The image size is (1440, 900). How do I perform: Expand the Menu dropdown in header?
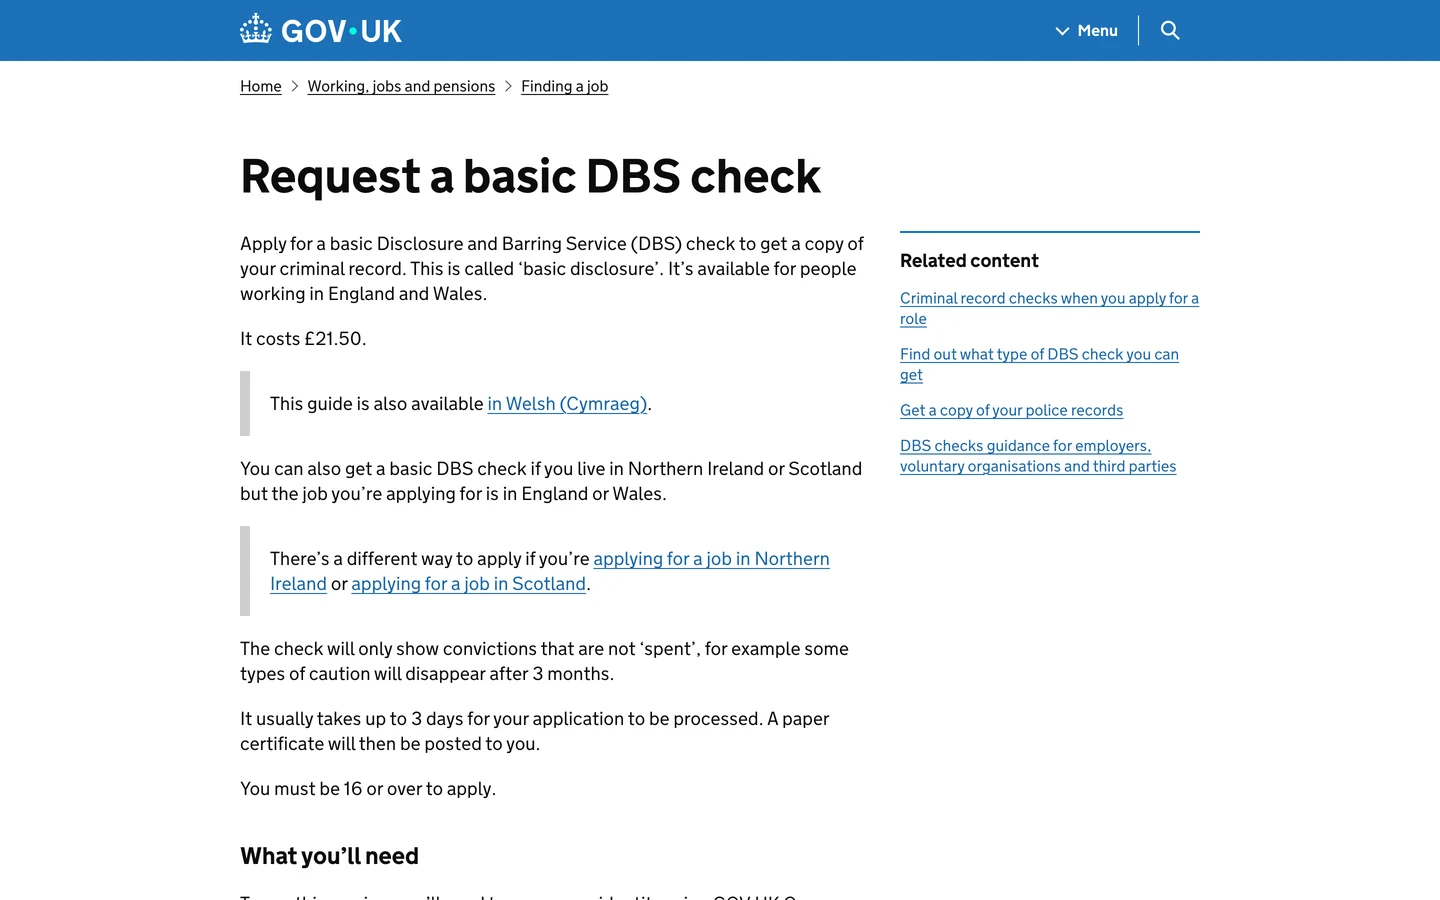[x=1087, y=30]
